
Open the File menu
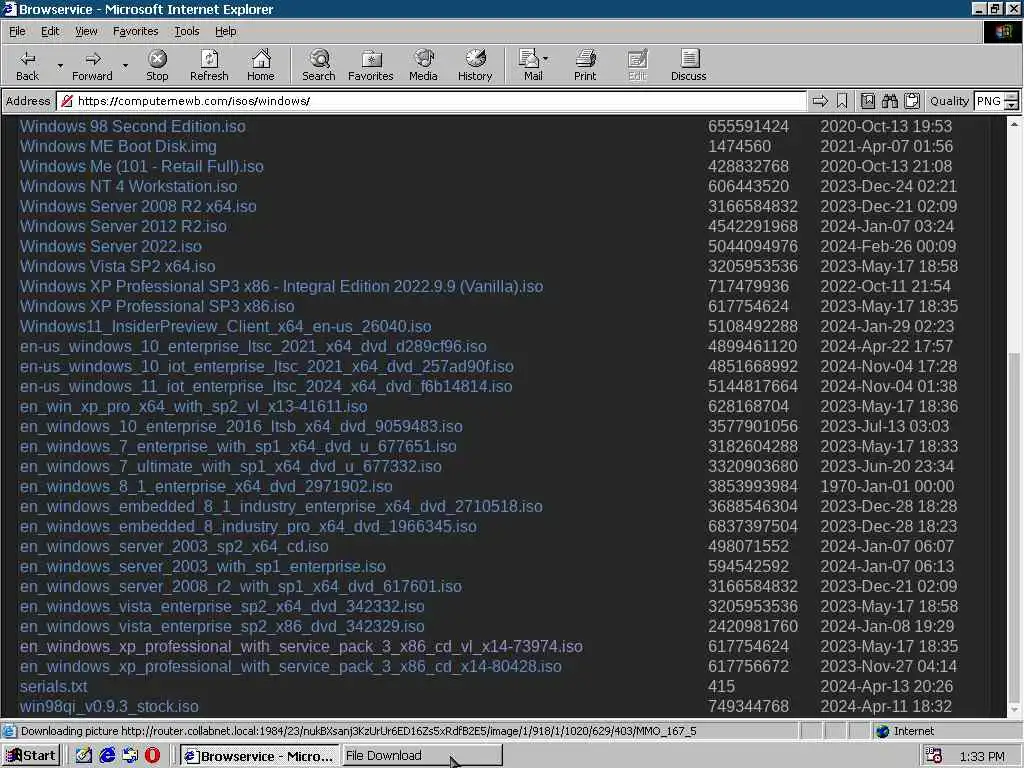tap(17, 31)
